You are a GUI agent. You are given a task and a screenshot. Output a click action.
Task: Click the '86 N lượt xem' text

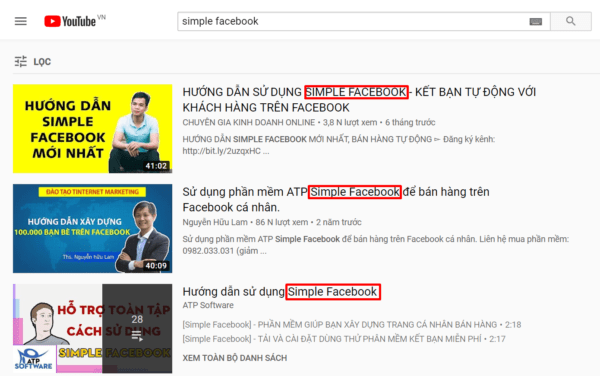click(x=282, y=222)
